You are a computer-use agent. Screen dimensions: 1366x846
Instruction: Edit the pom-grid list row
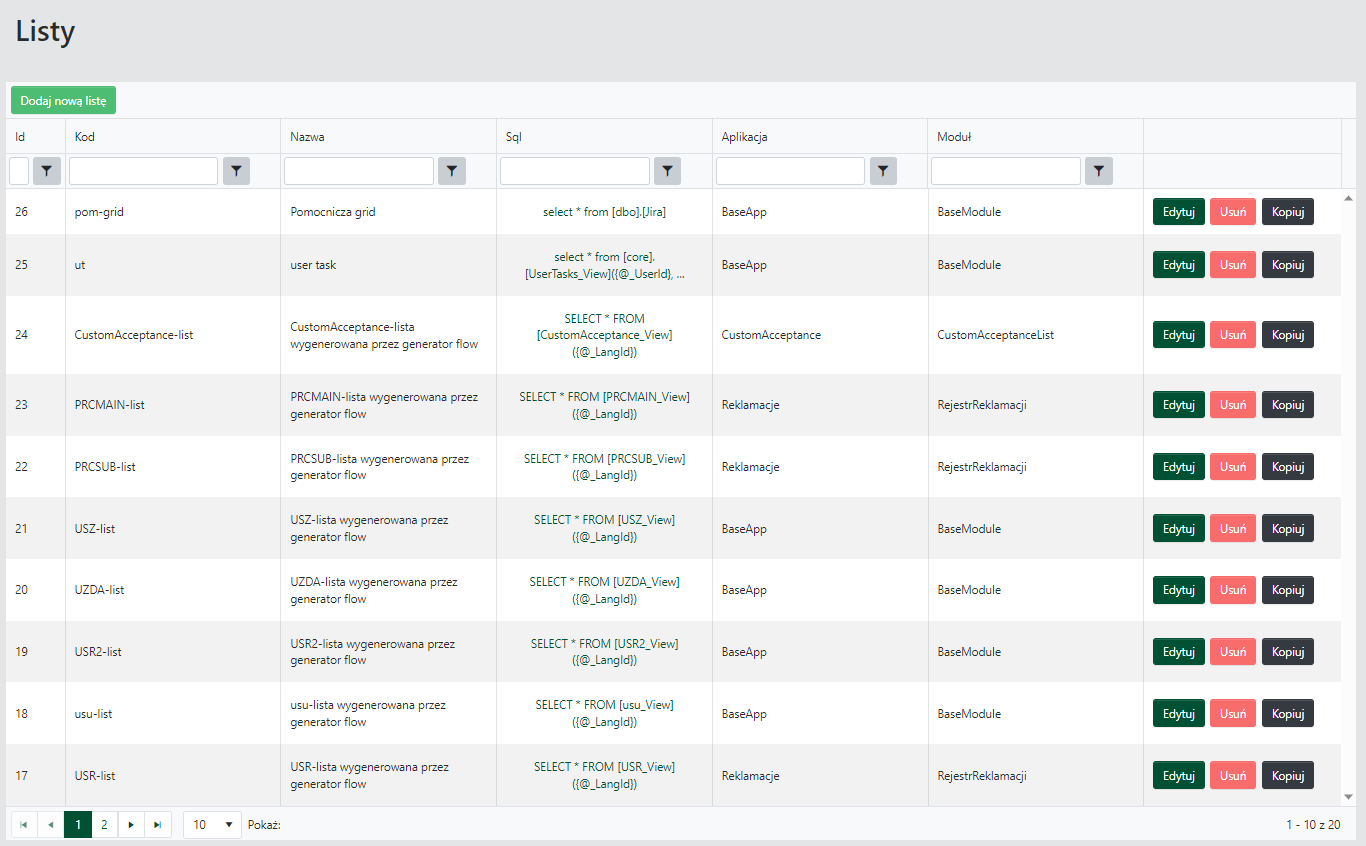click(1178, 212)
